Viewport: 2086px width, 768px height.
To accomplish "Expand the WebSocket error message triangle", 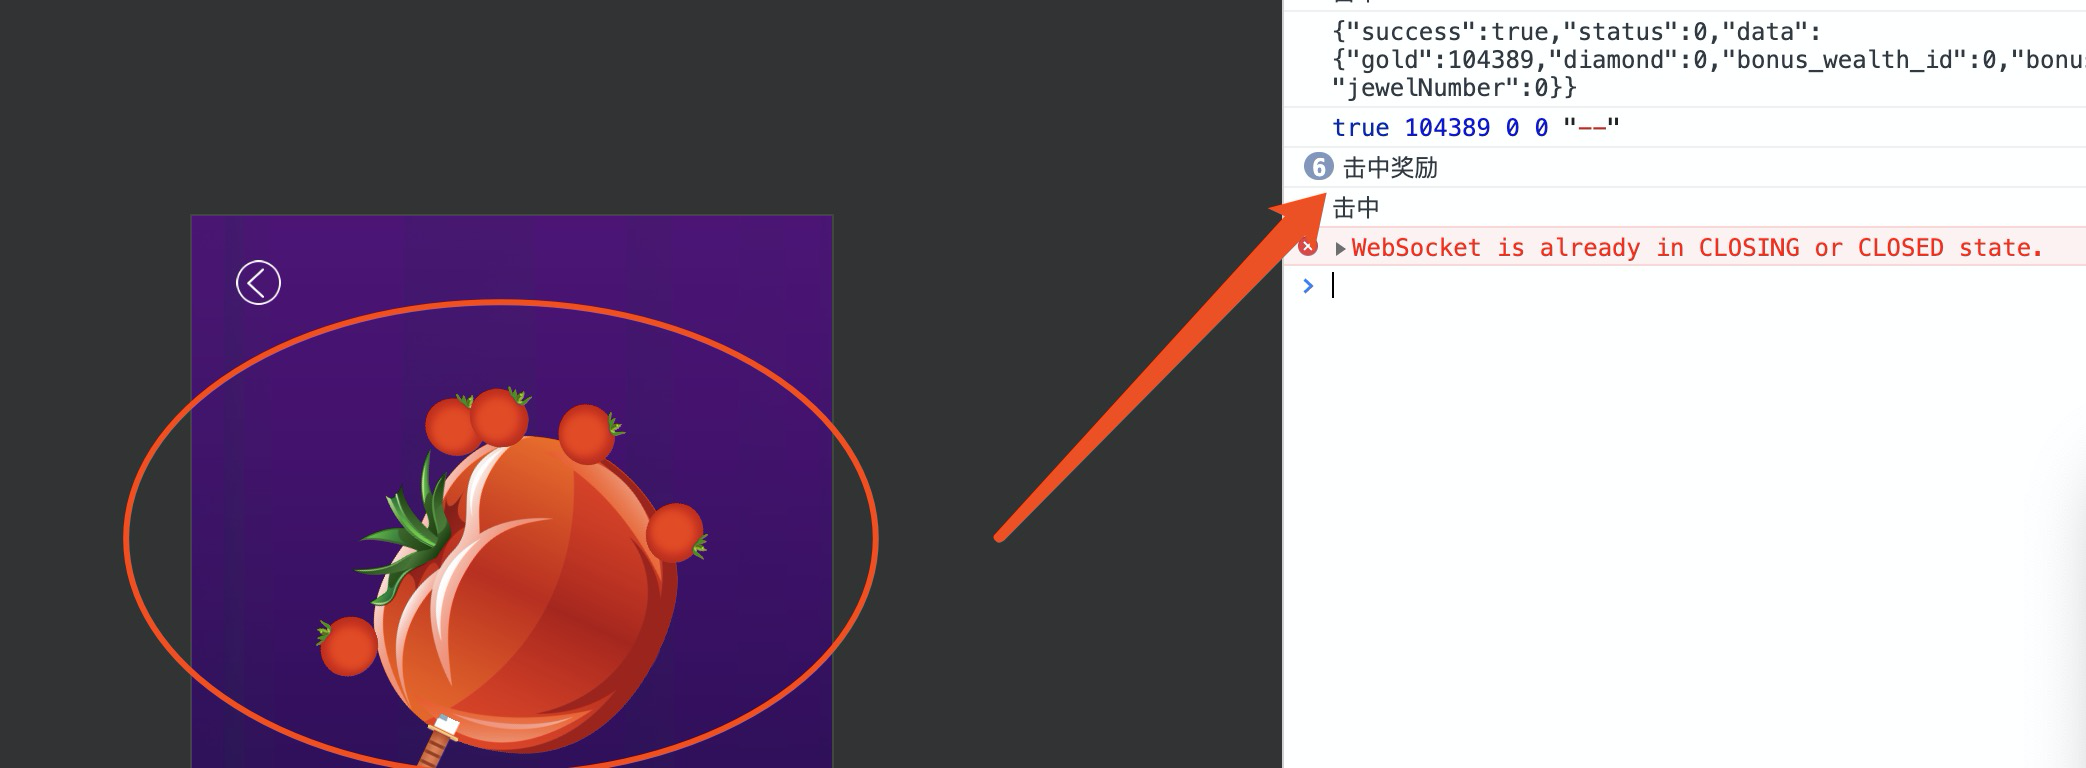I will pos(1340,248).
